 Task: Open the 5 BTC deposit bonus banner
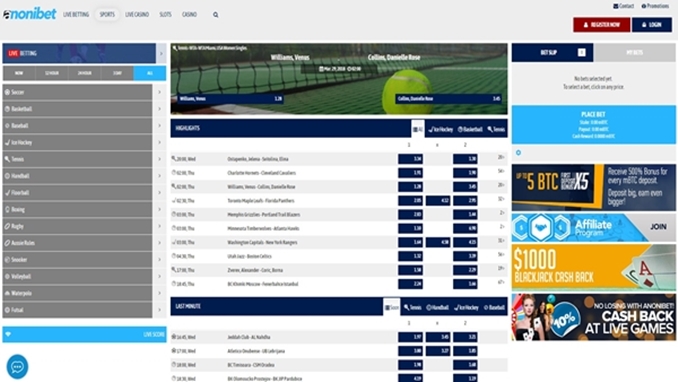(x=594, y=187)
